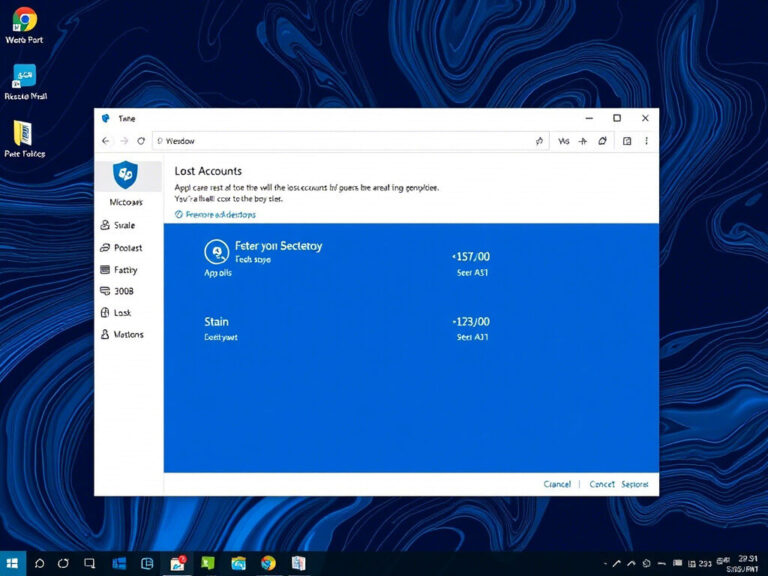Open the Windows Start menu
This screenshot has height=576, width=768.
coord(13,563)
